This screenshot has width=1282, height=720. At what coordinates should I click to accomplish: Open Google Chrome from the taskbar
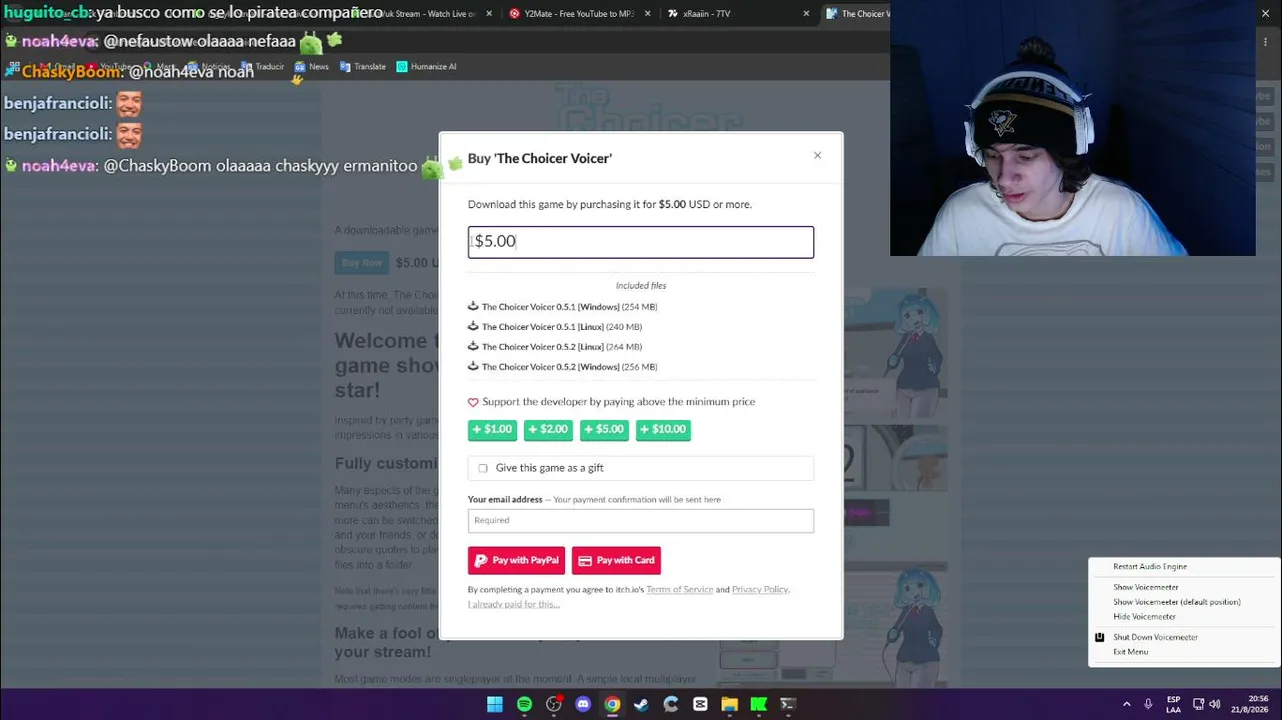tap(612, 704)
